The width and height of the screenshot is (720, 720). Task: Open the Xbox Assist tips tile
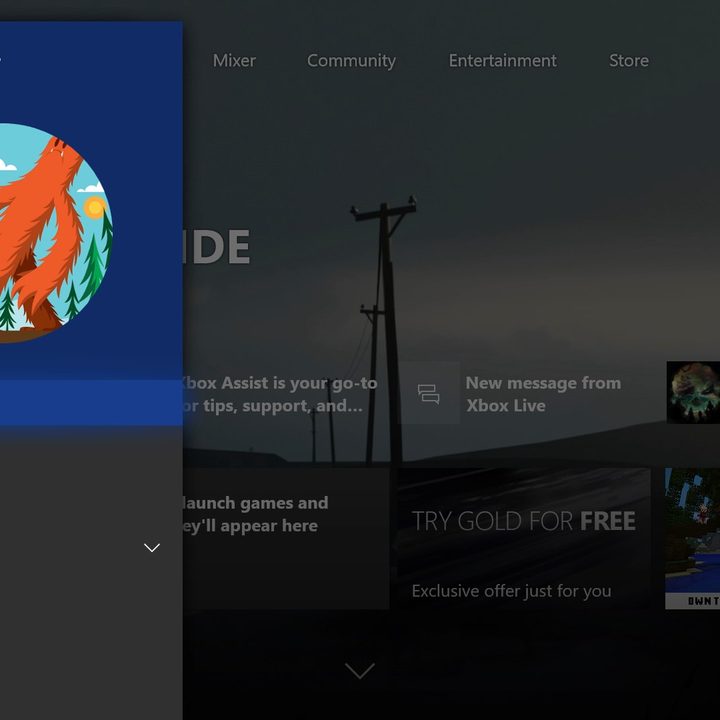[x=280, y=394]
